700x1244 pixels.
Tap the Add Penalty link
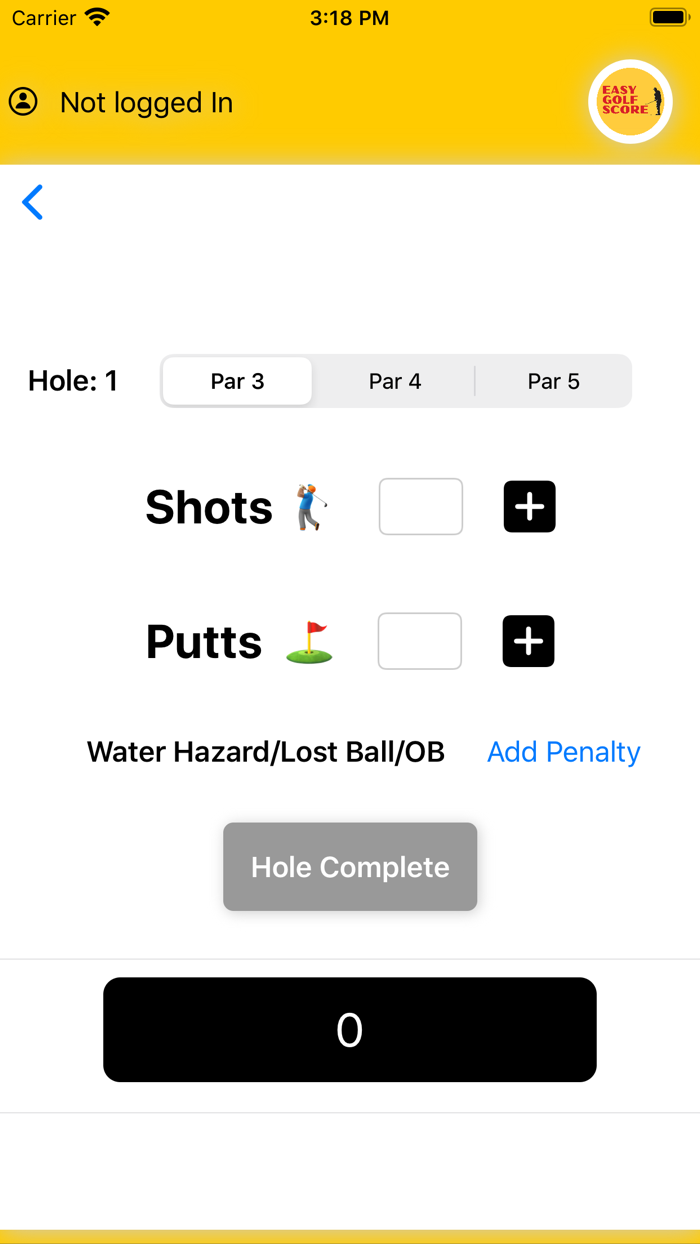[563, 752]
